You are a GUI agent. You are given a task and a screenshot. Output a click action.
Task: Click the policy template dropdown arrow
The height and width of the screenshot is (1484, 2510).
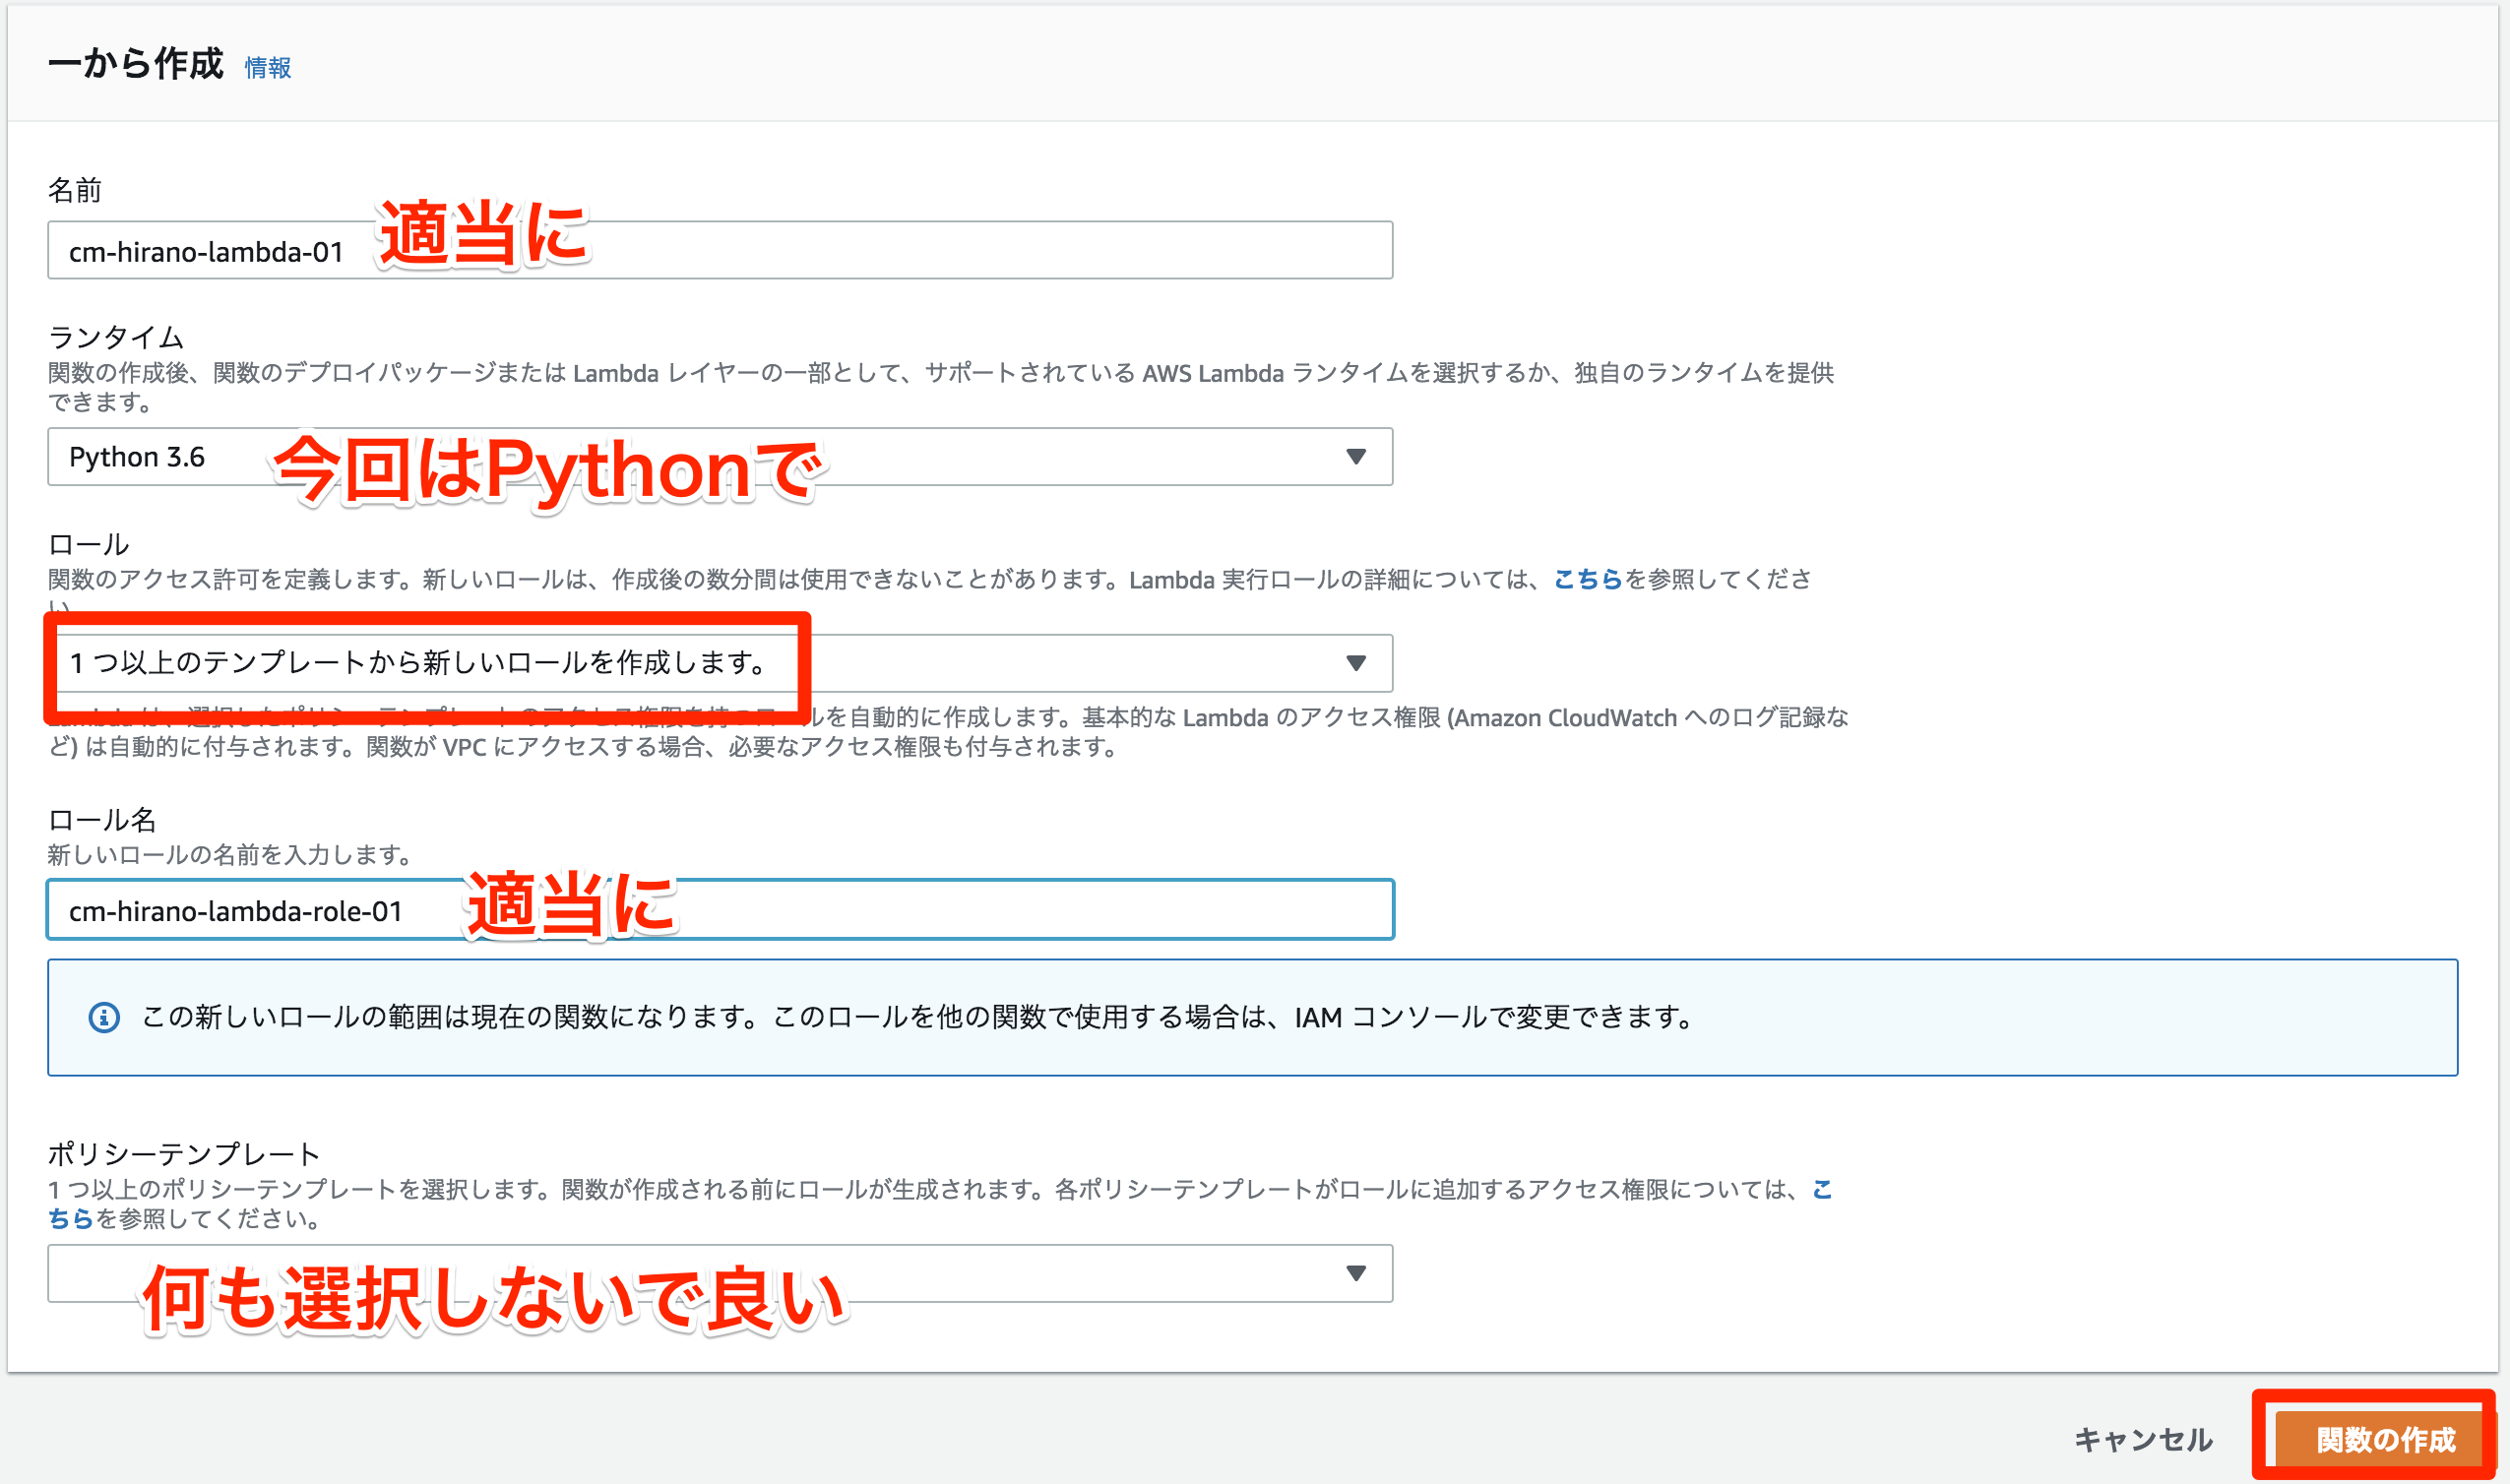[x=1356, y=1273]
